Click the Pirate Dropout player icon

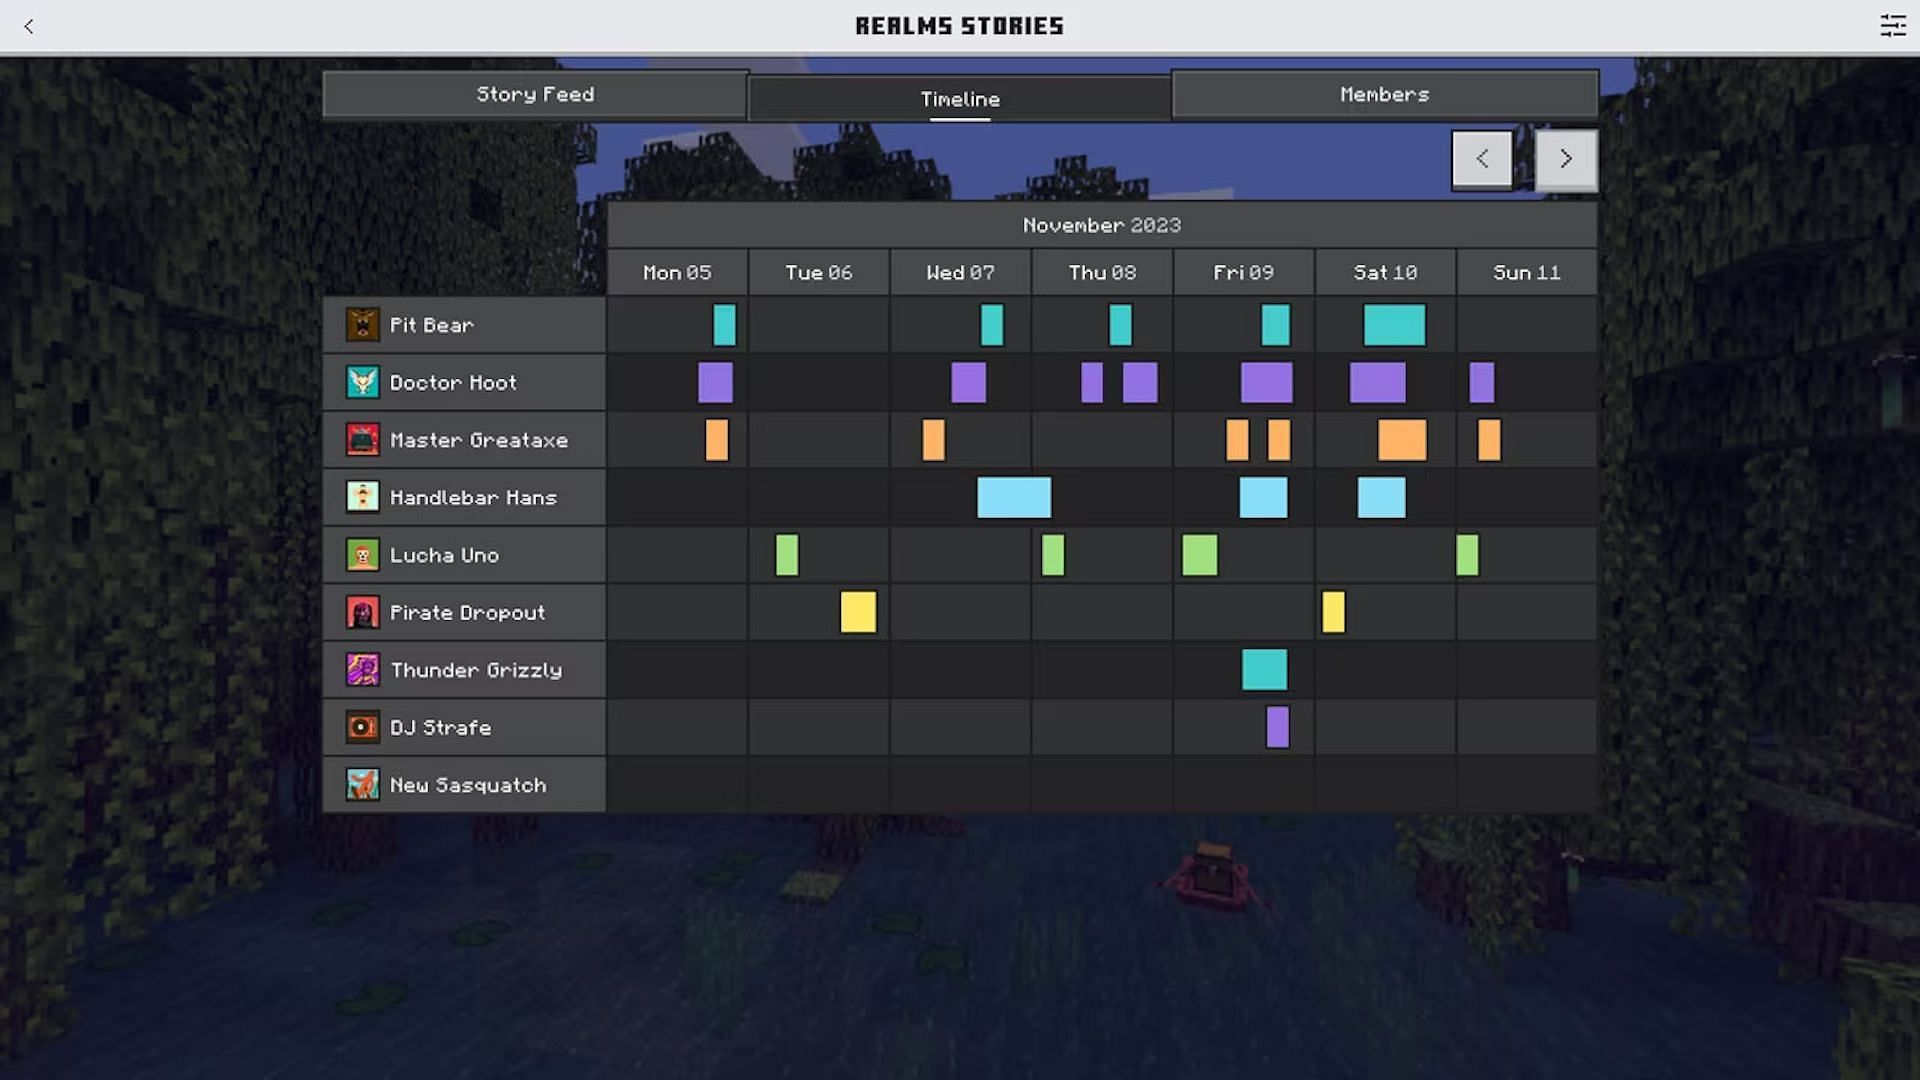(361, 612)
